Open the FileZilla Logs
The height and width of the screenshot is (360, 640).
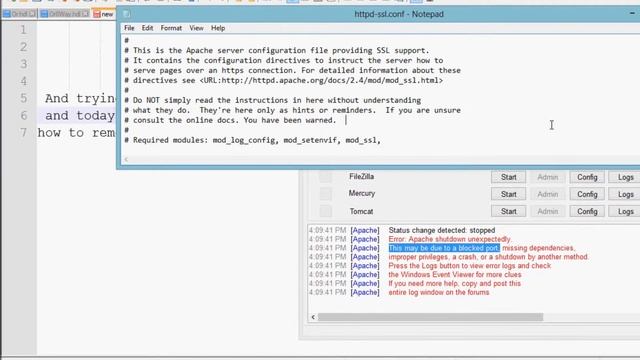[x=625, y=177]
